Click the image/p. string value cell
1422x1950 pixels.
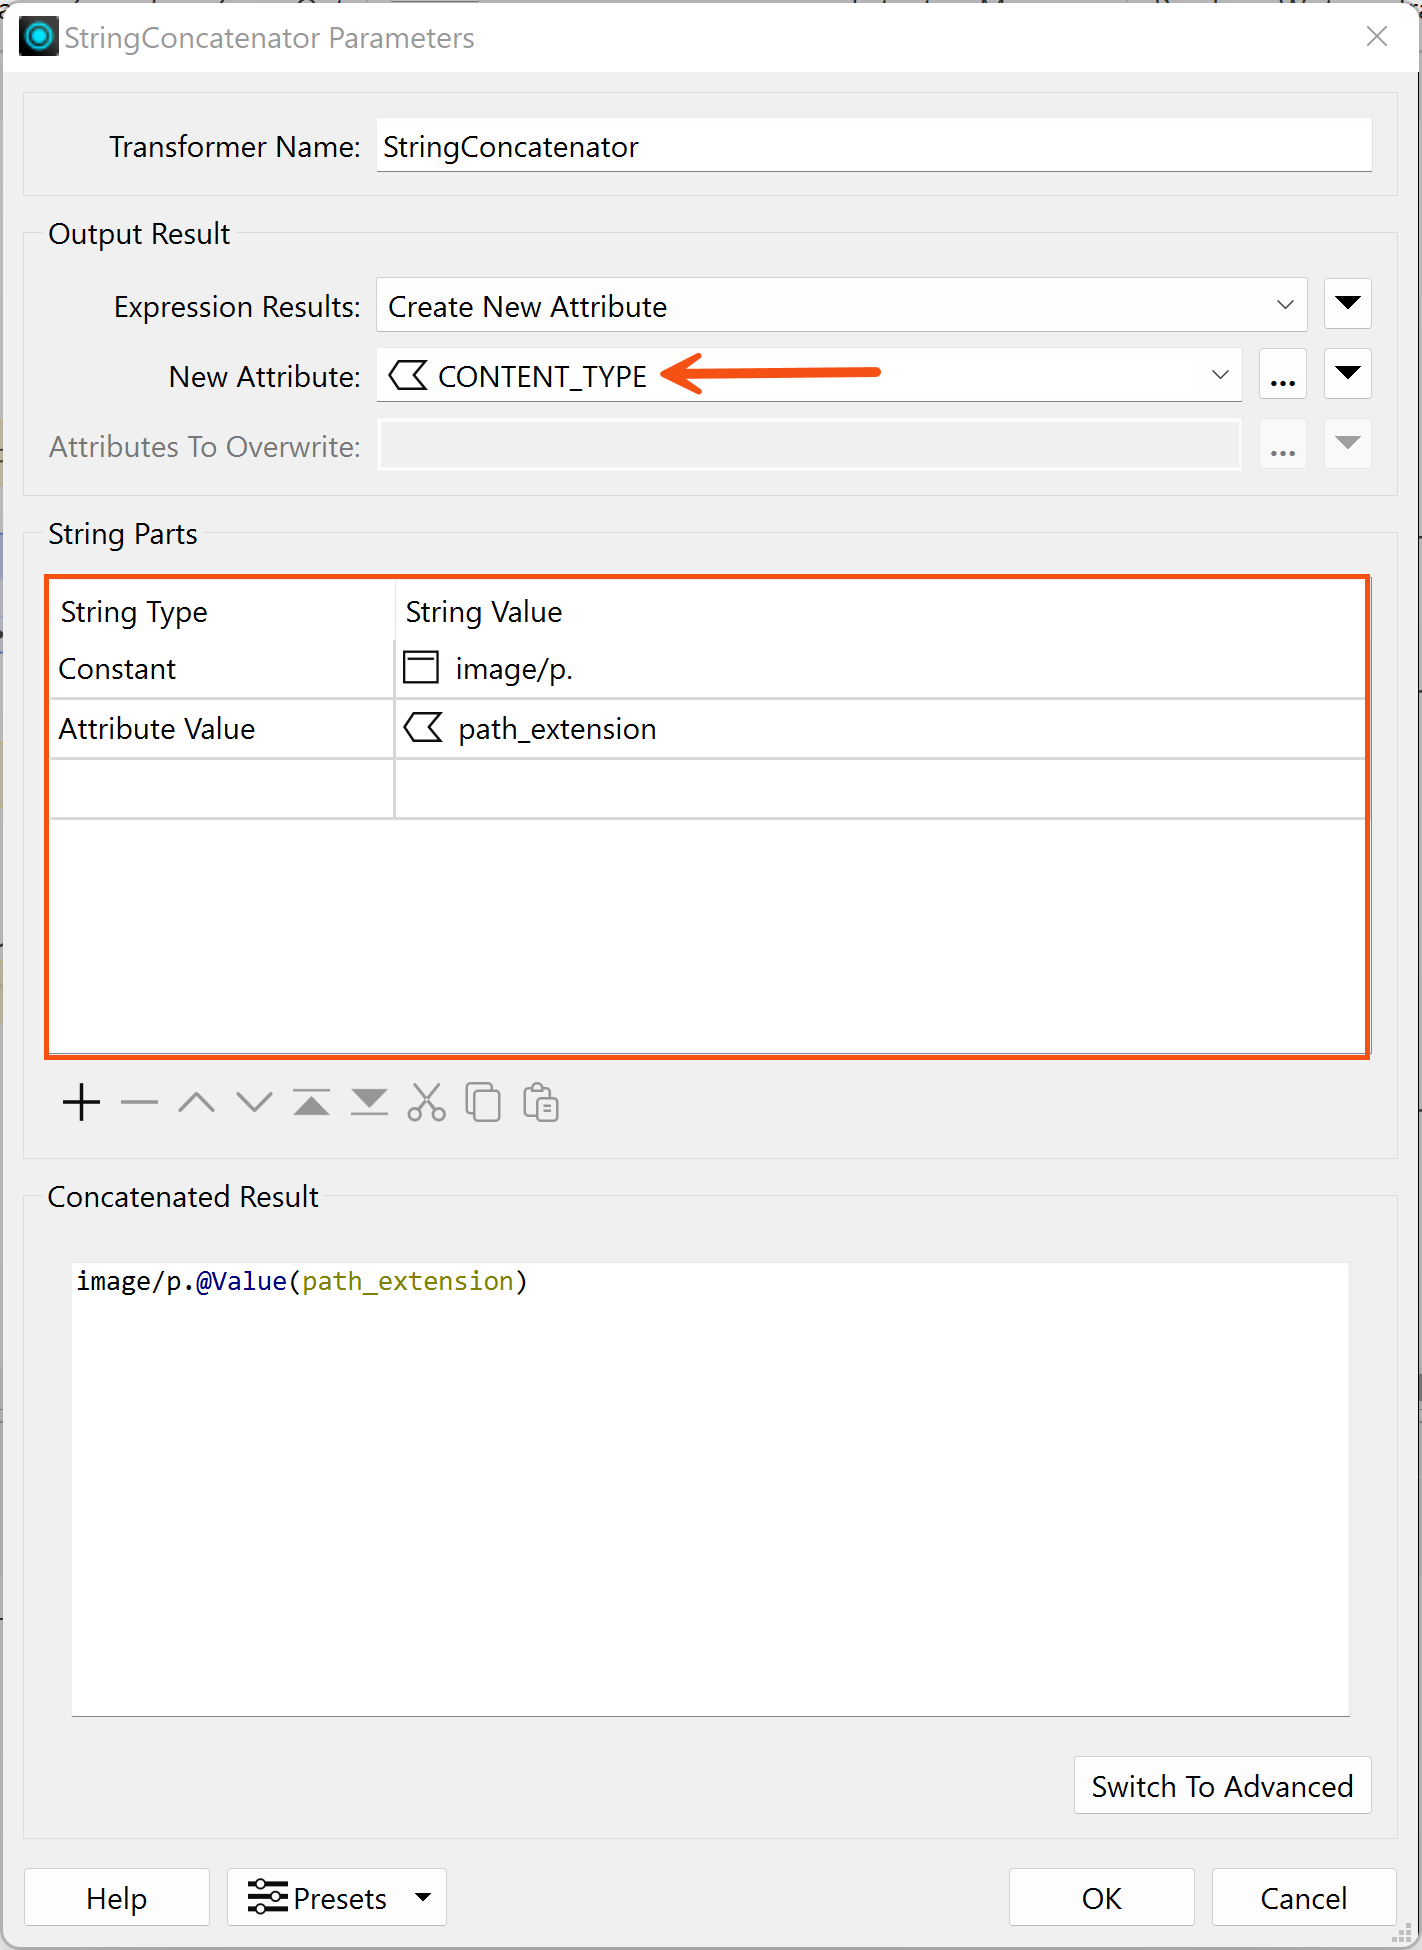[881, 668]
